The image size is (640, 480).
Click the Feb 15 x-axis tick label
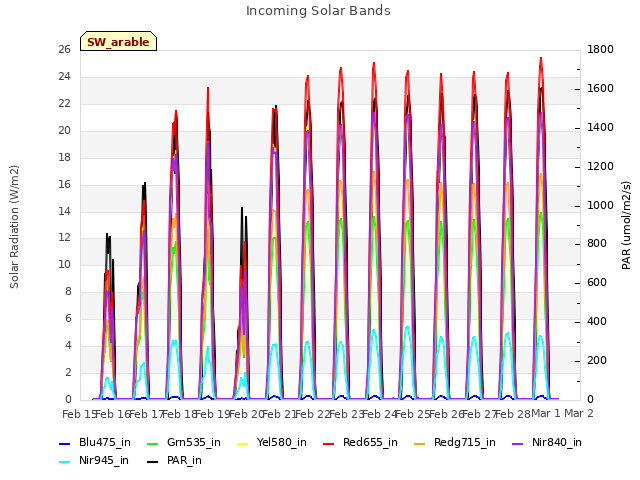[x=78, y=414]
